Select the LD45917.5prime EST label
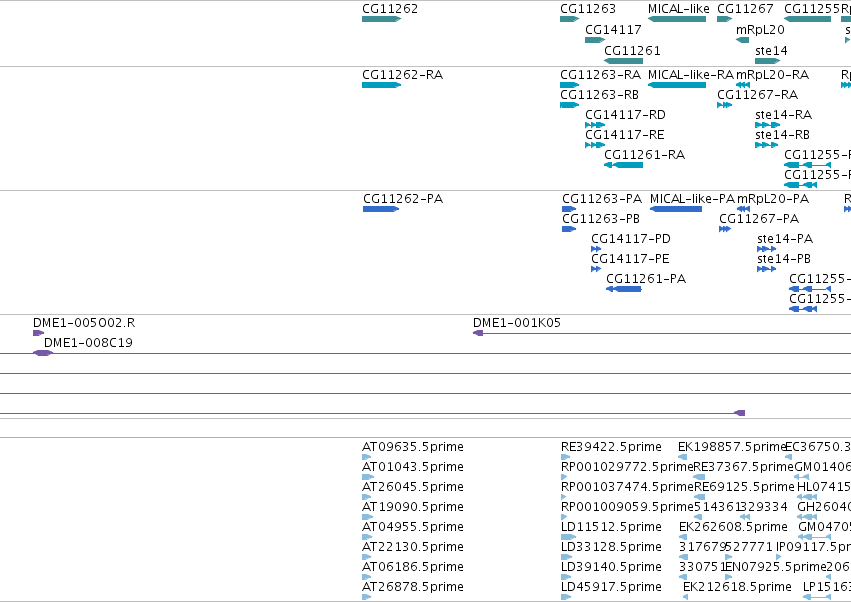Screen dimensions: 851x602 click(611, 588)
